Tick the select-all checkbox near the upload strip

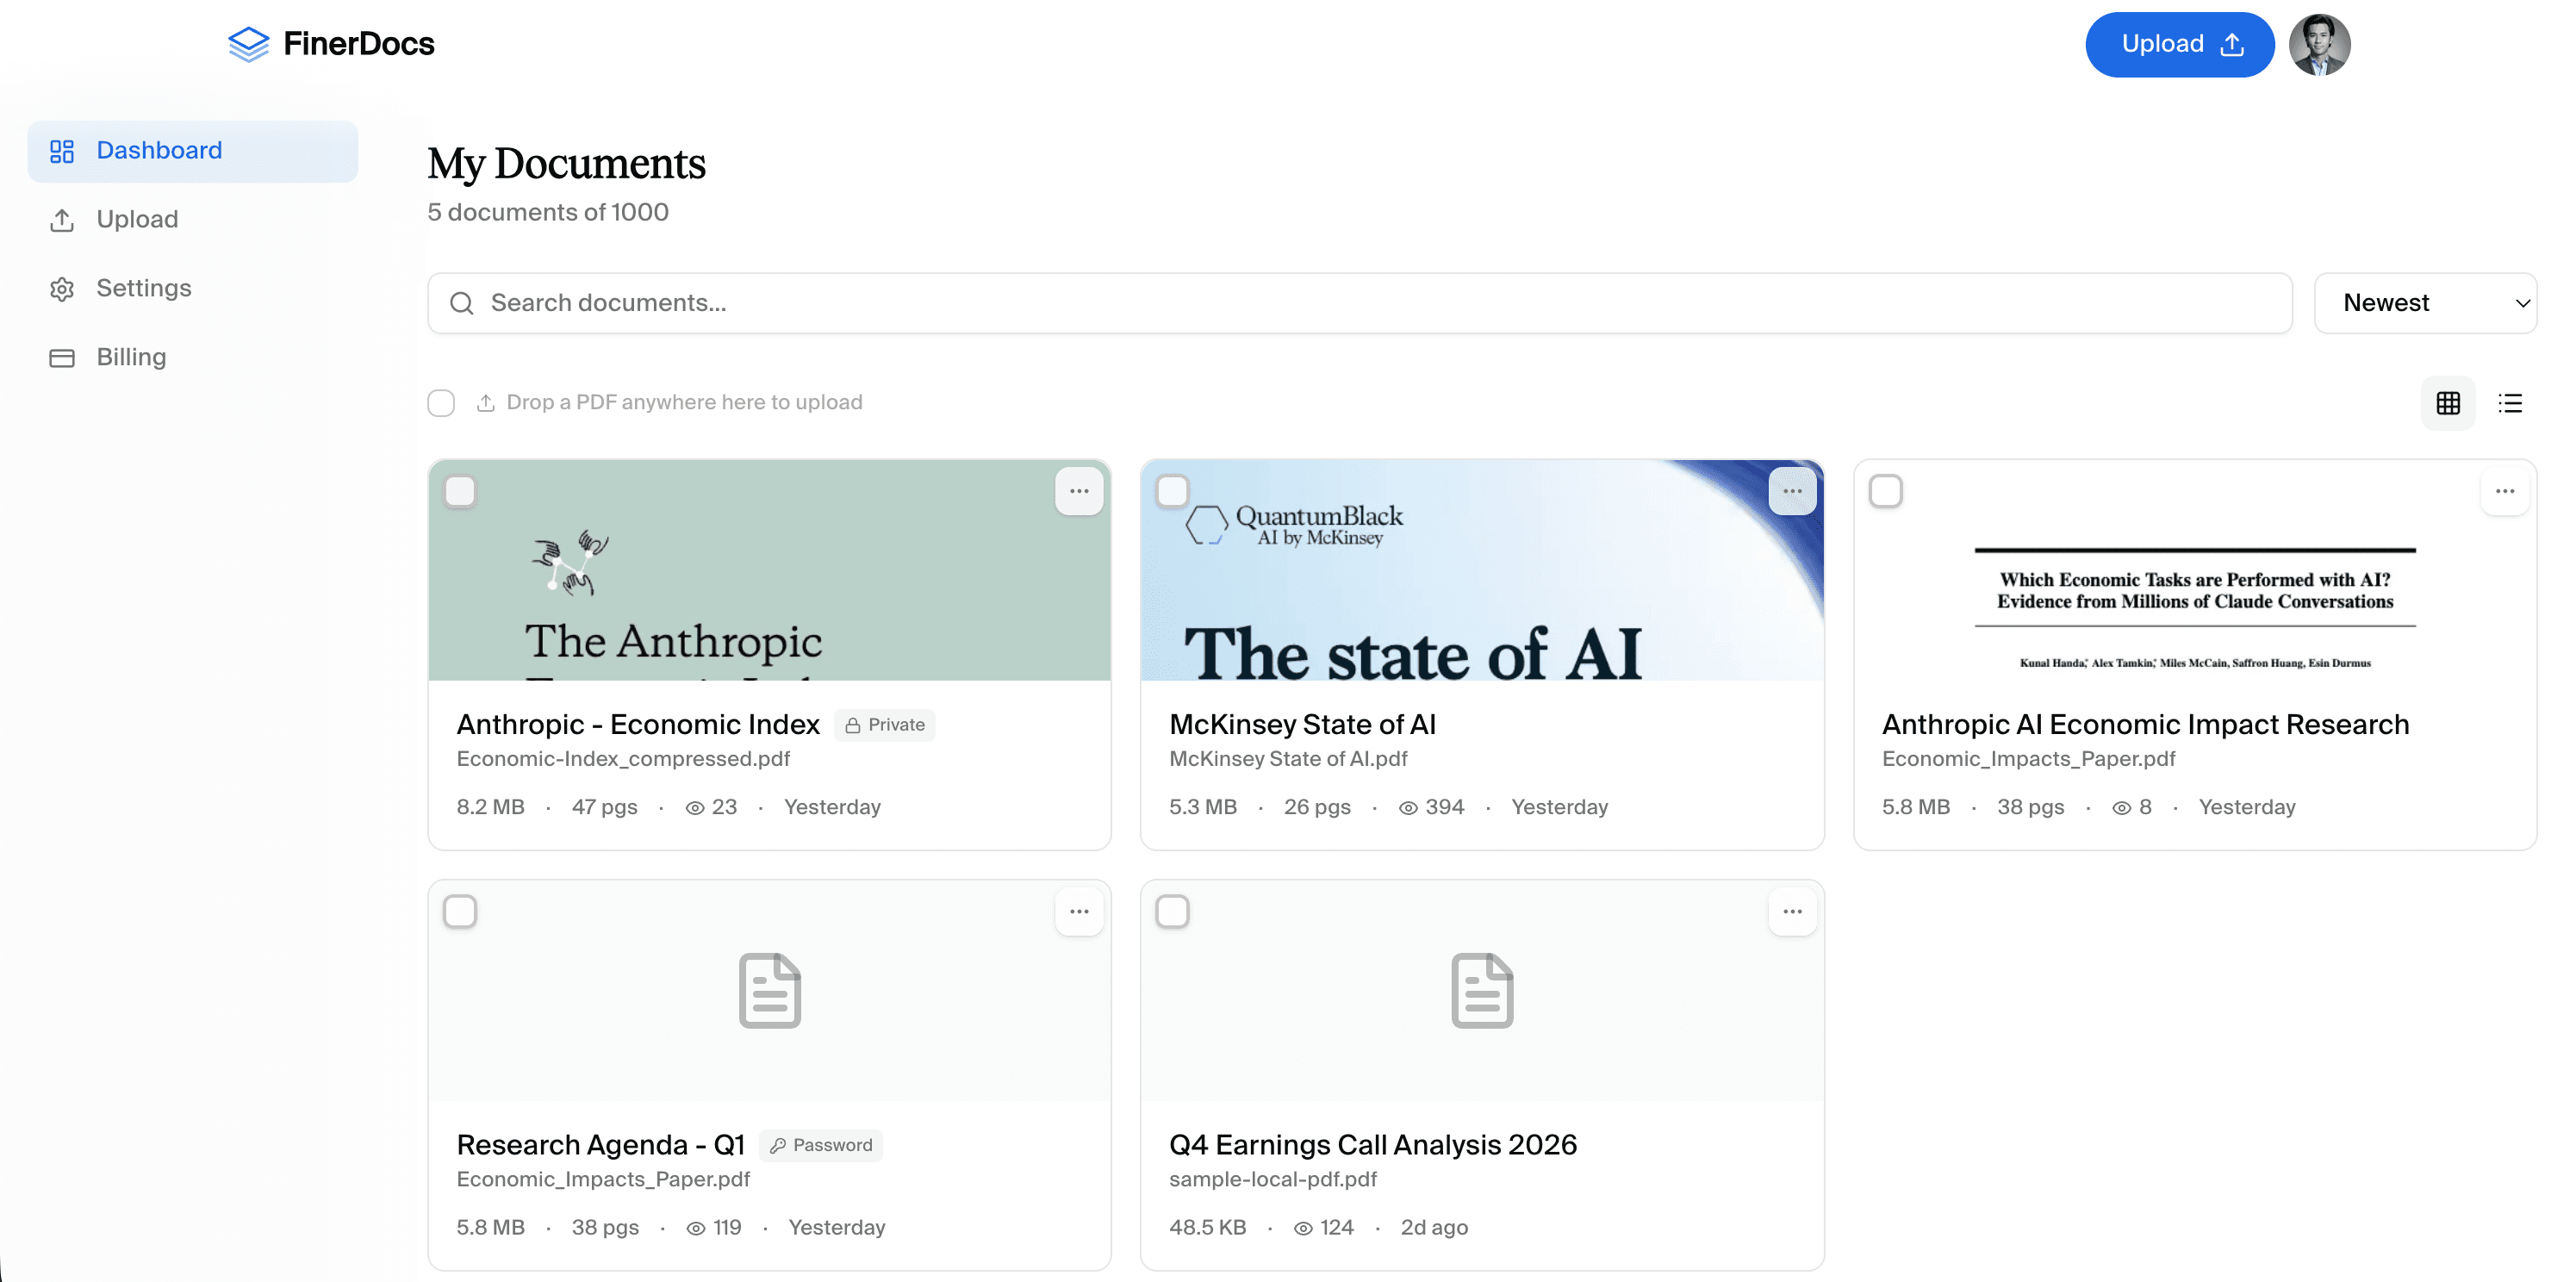pos(440,402)
